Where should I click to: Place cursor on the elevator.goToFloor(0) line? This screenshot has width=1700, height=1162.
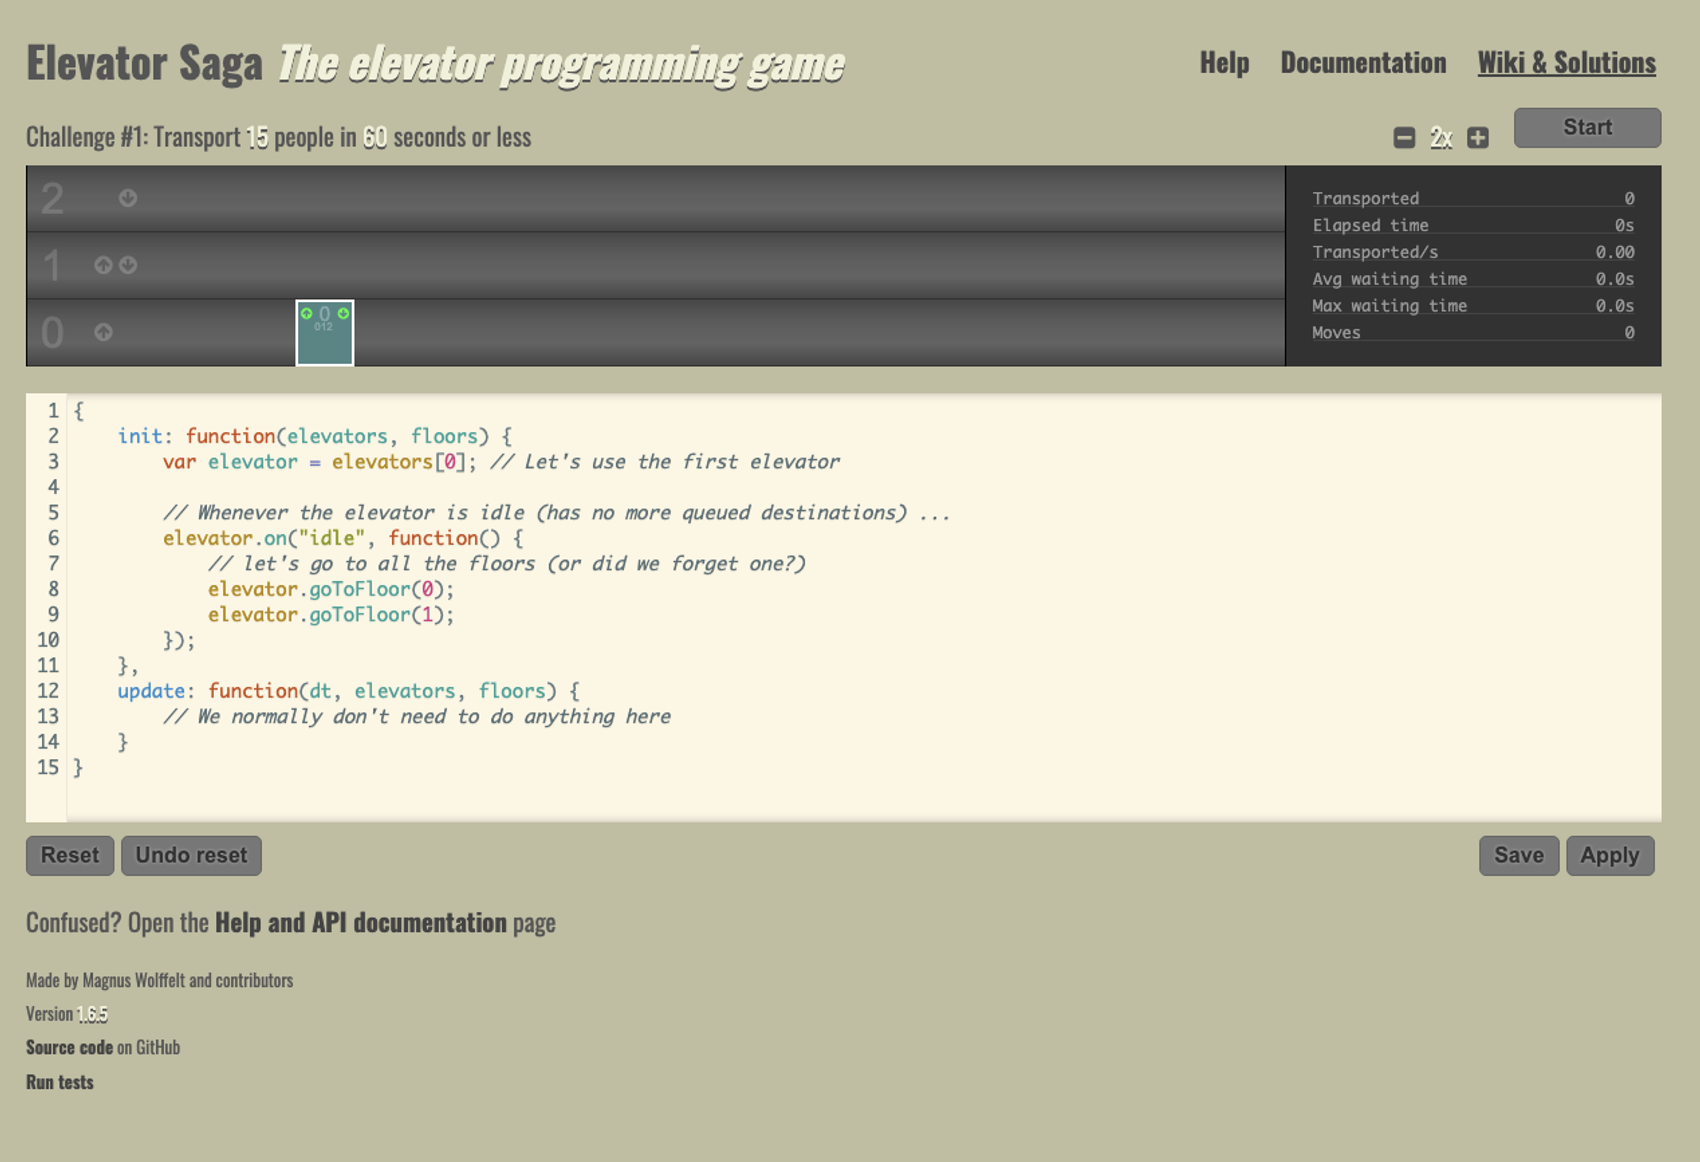[x=331, y=589]
